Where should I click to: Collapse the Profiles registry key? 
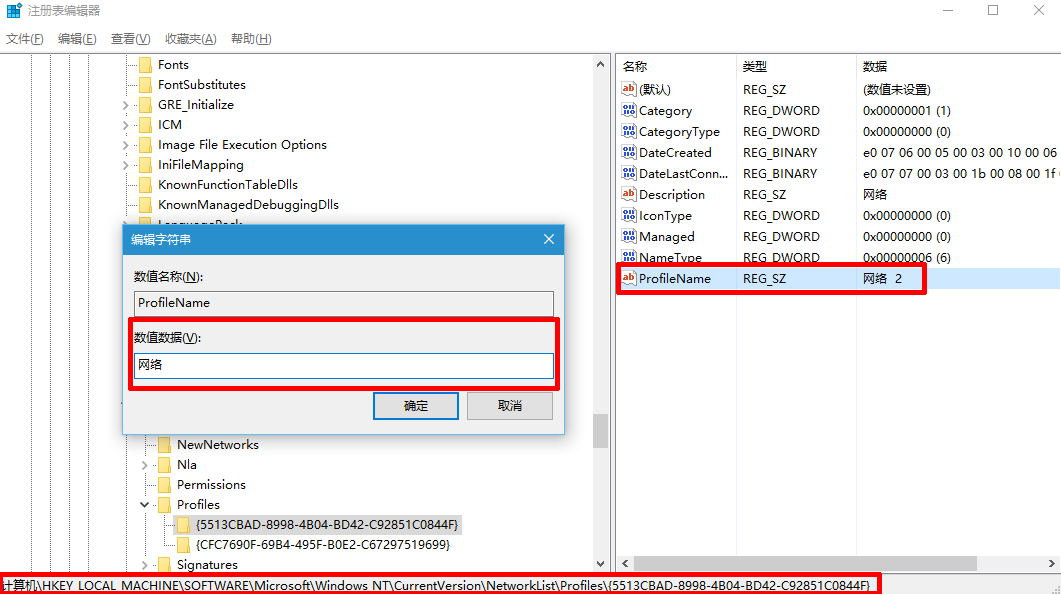point(143,504)
